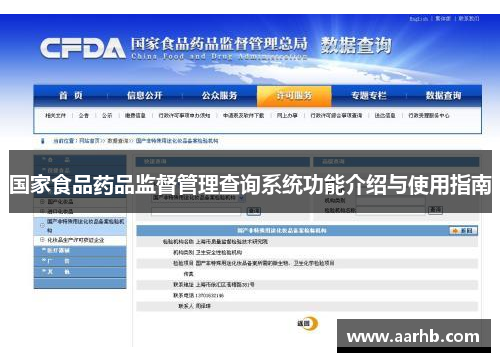Screen dimensions: 500x362
Task: Click the 国产非特殊用途化妆品备案检验机构 table title
Action: [x=282, y=231]
